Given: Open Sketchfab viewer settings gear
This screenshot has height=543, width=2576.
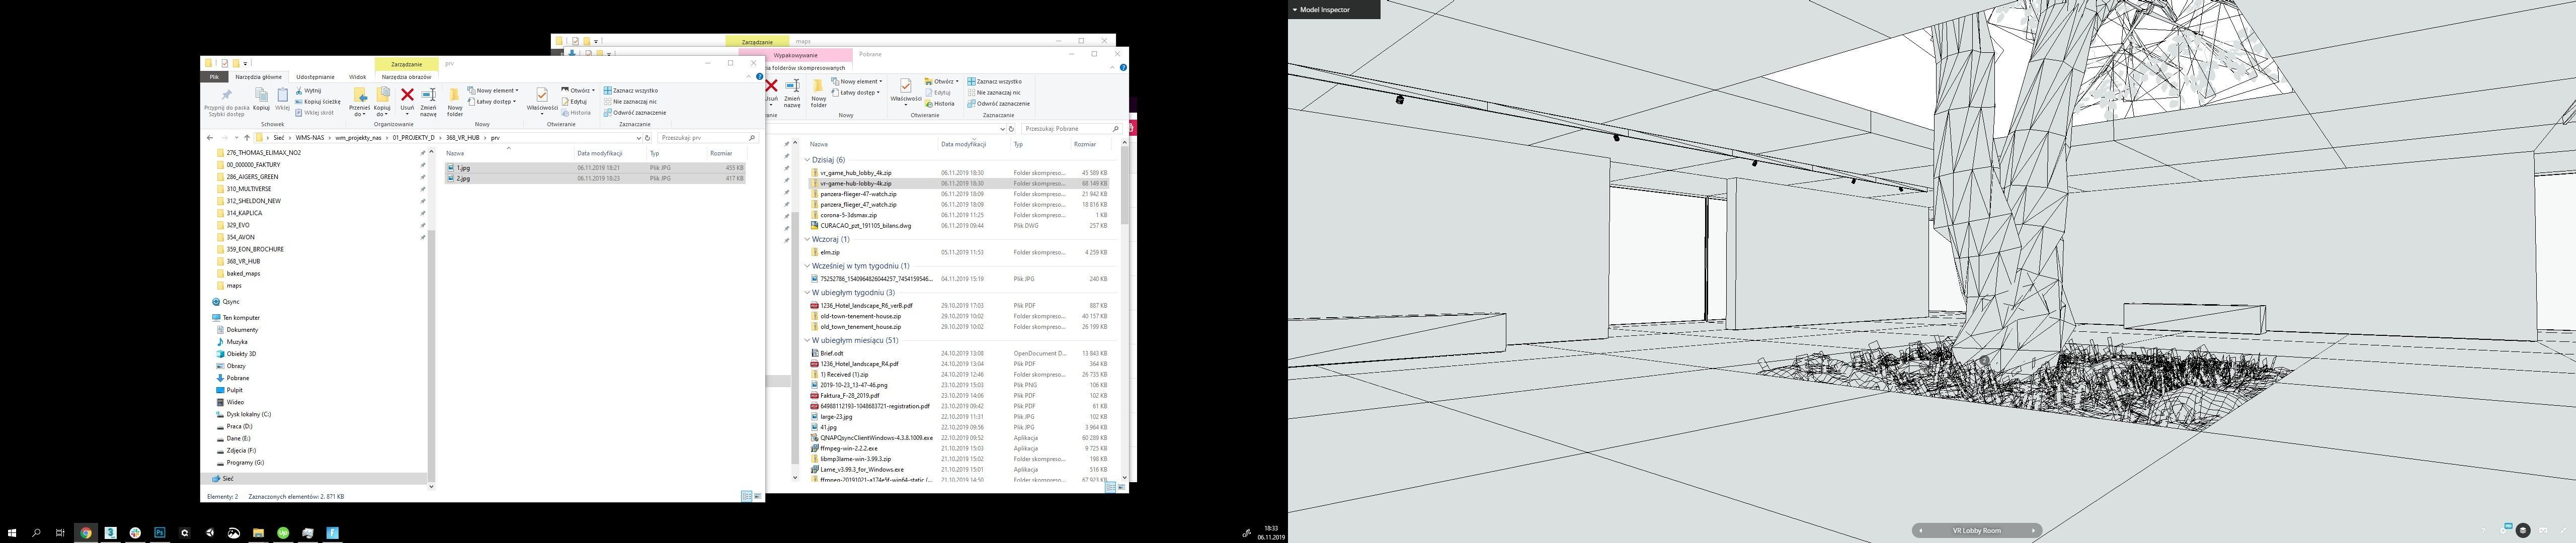Looking at the screenshot, I should point(2503,531).
